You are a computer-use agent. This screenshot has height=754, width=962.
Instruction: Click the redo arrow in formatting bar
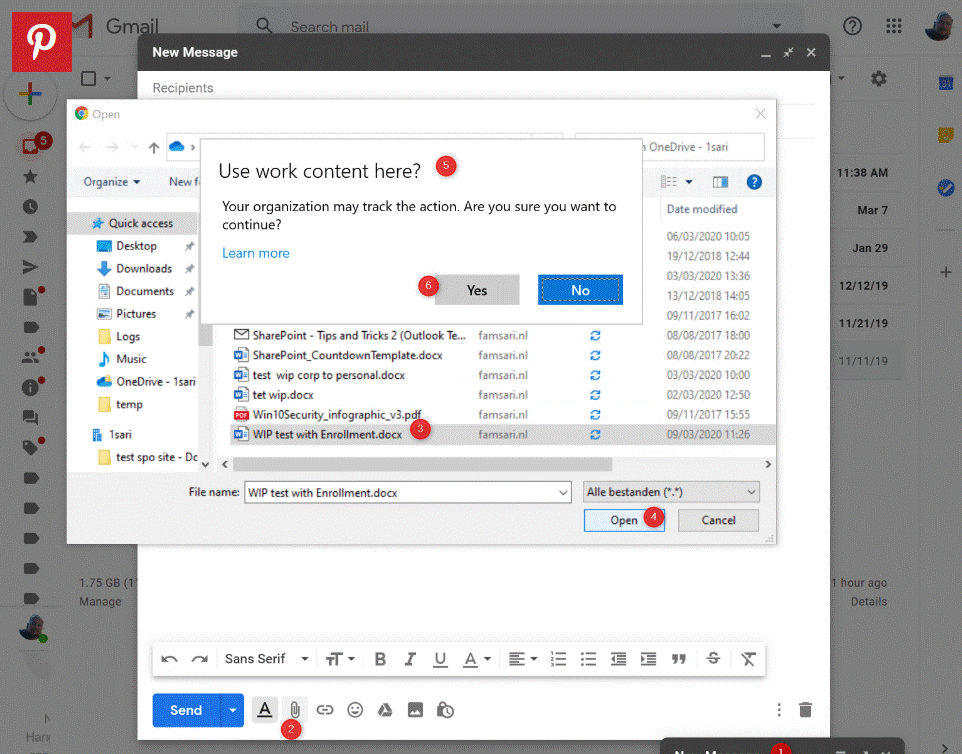pyautogui.click(x=199, y=659)
